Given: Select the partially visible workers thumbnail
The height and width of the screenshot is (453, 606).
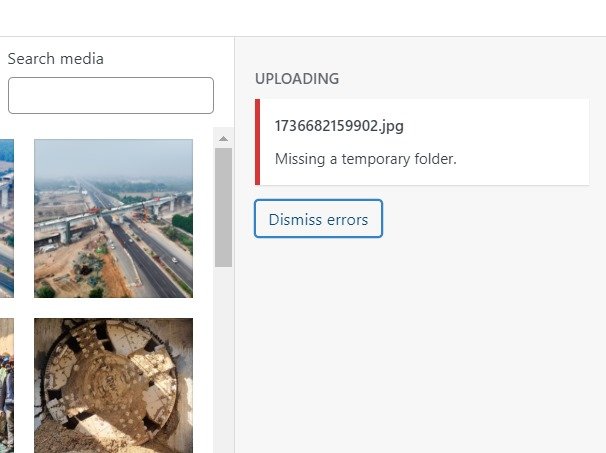Looking at the screenshot, I should 7,385.
